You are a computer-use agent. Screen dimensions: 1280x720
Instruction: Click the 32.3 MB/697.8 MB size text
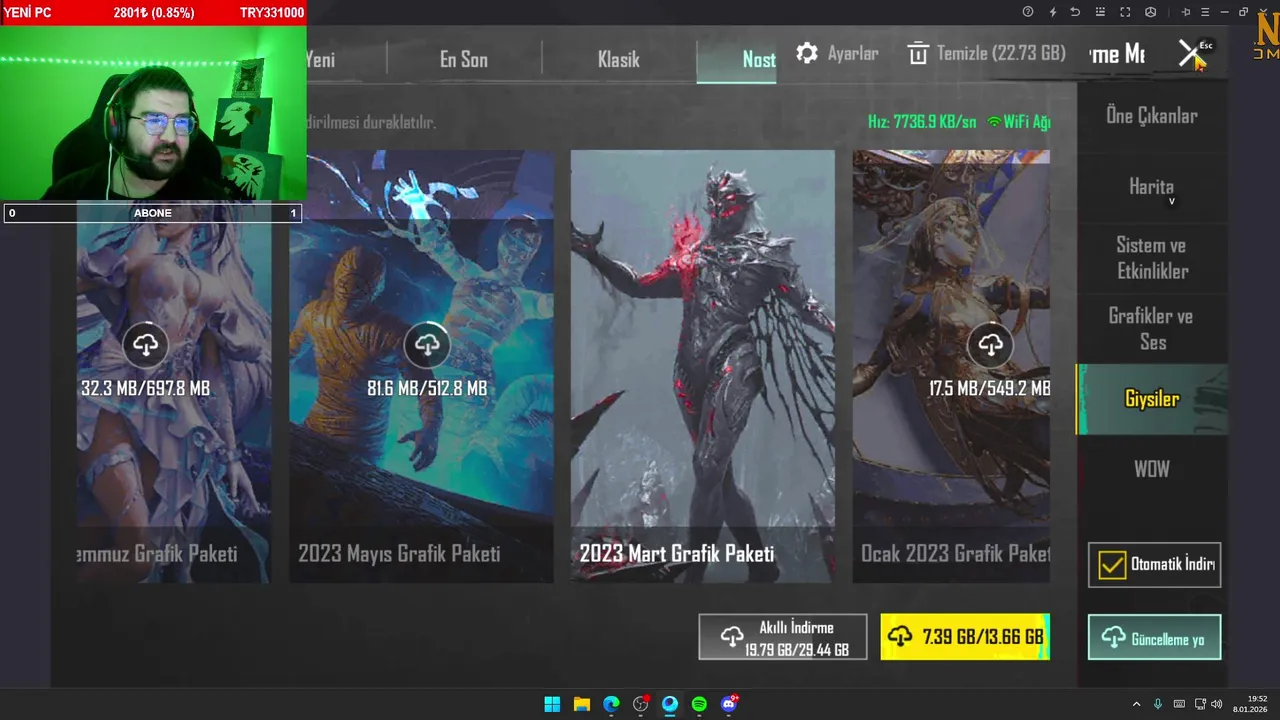coord(146,388)
